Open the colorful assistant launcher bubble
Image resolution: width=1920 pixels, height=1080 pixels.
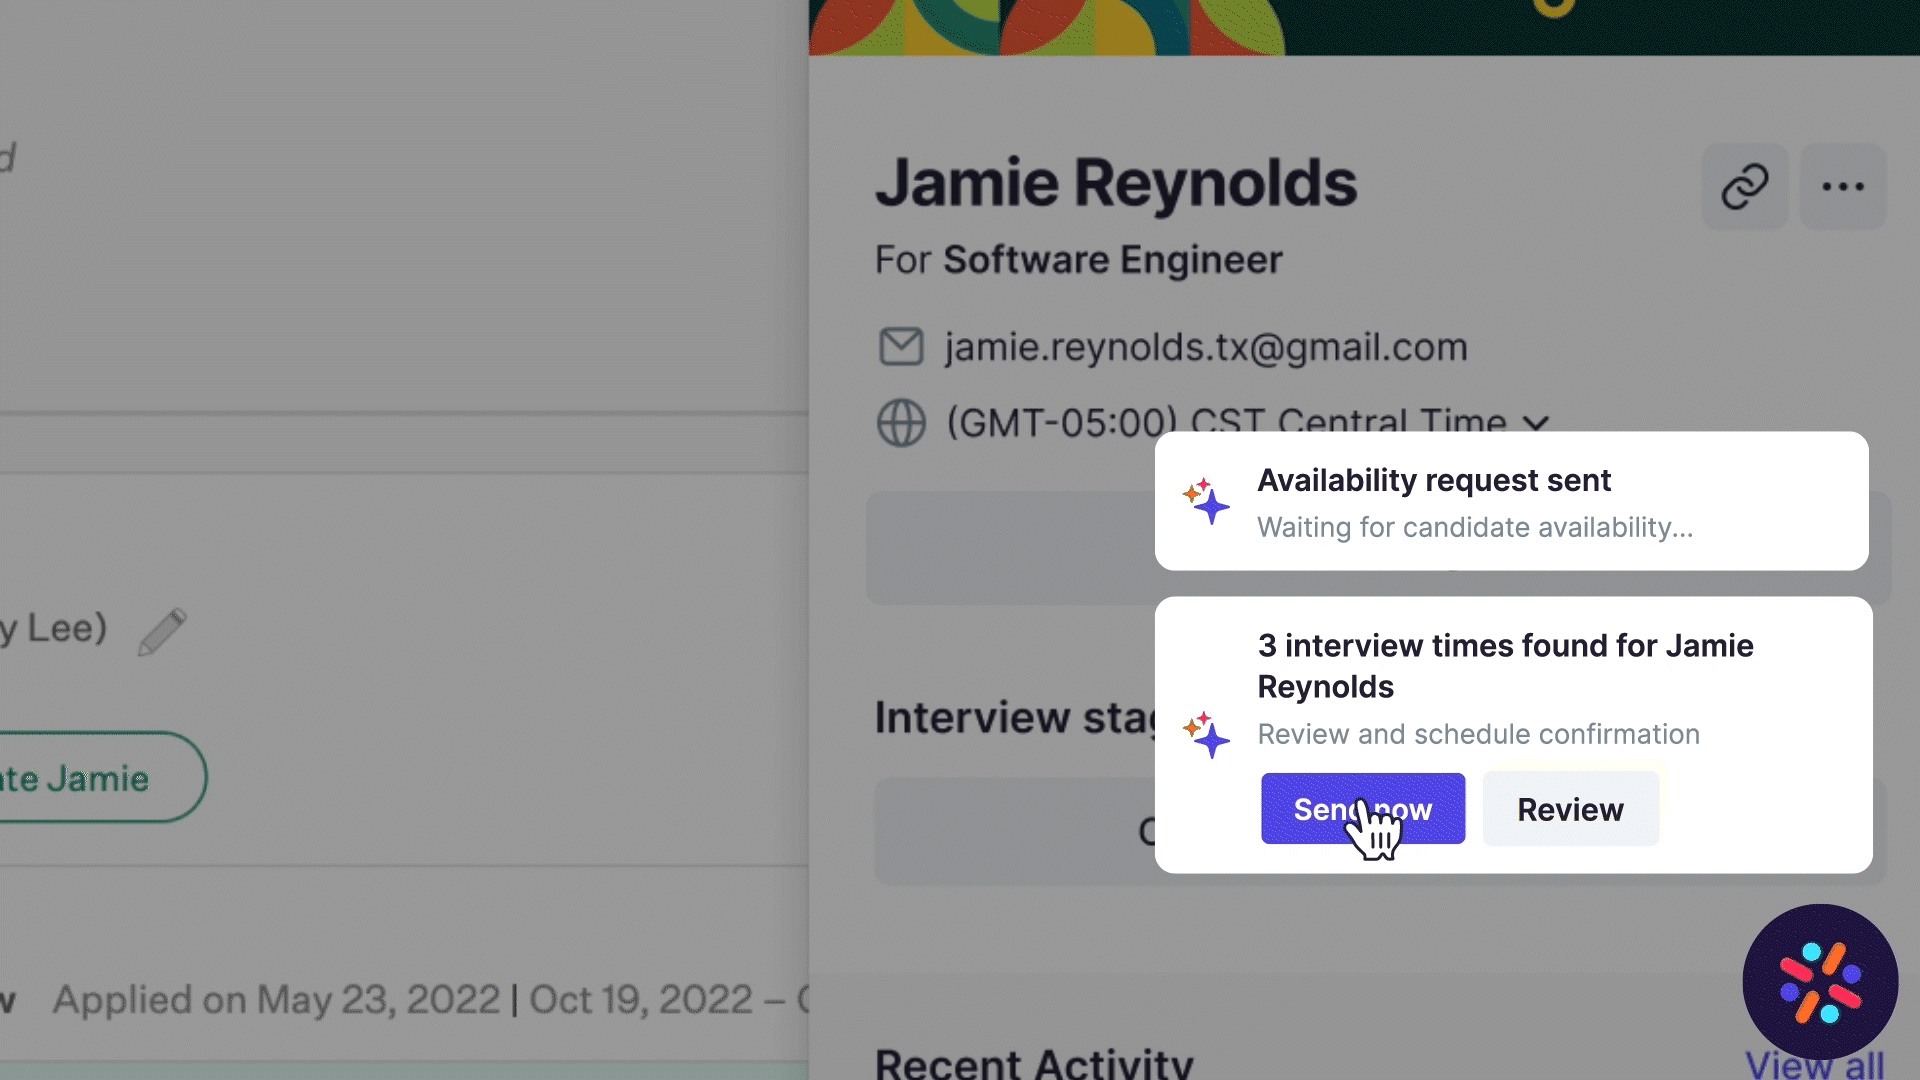1820,982
